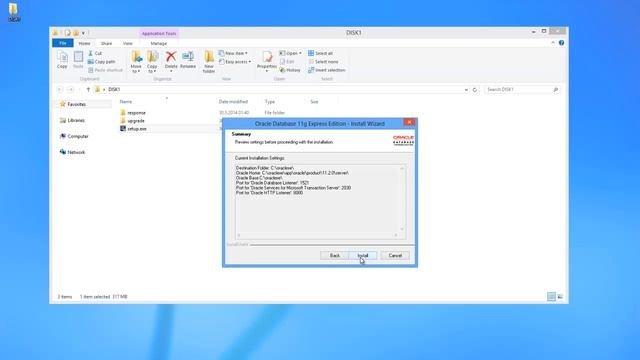Click History in the ribbon

tap(290, 70)
